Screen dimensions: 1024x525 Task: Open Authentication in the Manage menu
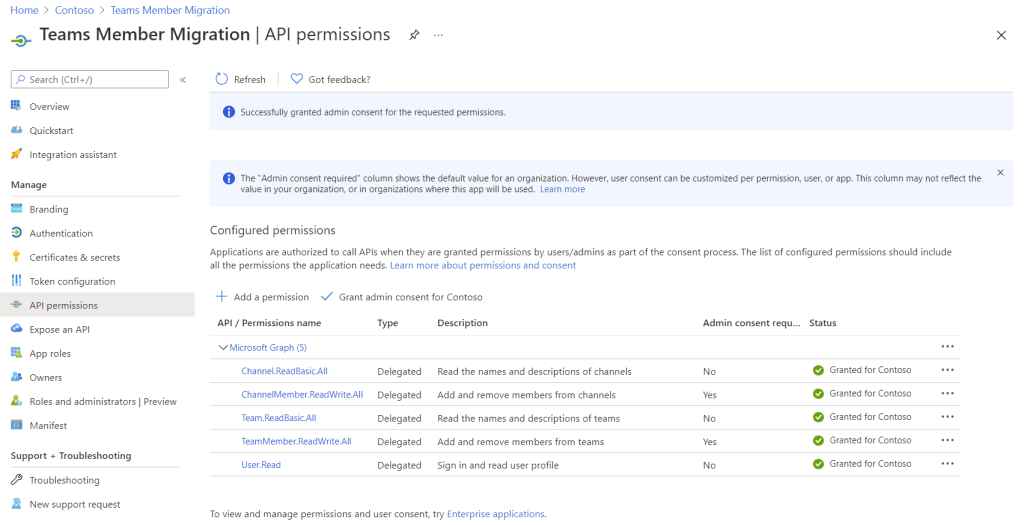pyautogui.click(x=61, y=233)
